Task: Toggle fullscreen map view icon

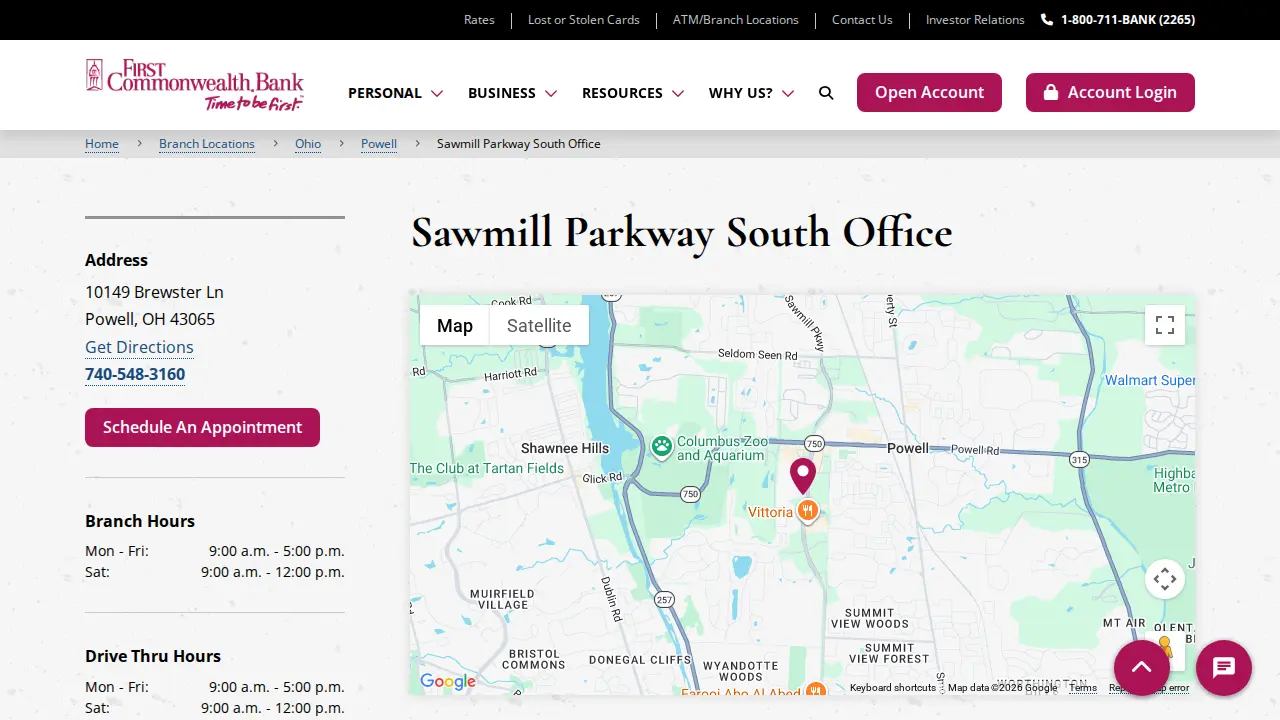Action: 1165,325
